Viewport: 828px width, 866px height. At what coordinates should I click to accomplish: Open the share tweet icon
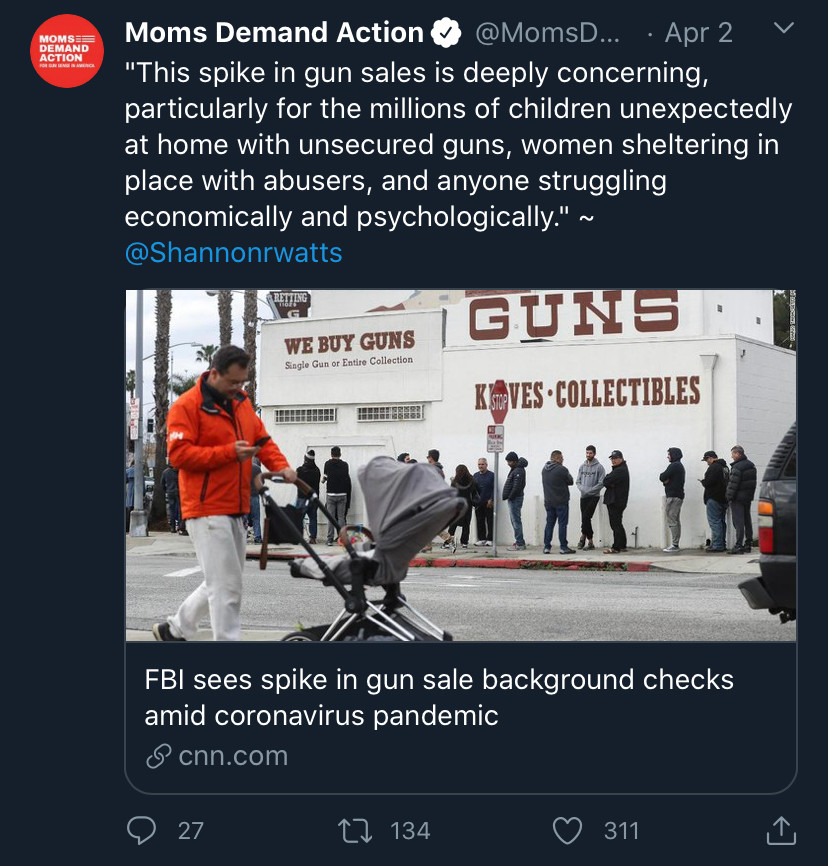point(781,830)
